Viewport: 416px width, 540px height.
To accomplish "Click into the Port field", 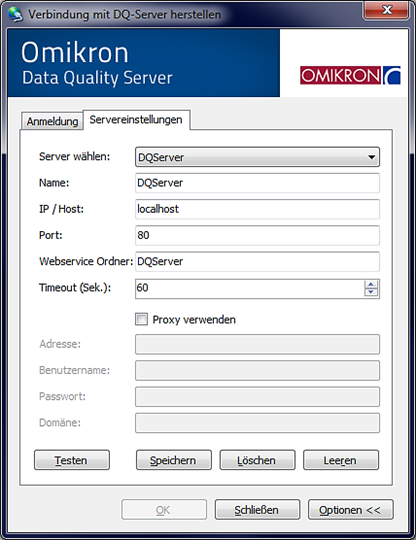I will 257,235.
